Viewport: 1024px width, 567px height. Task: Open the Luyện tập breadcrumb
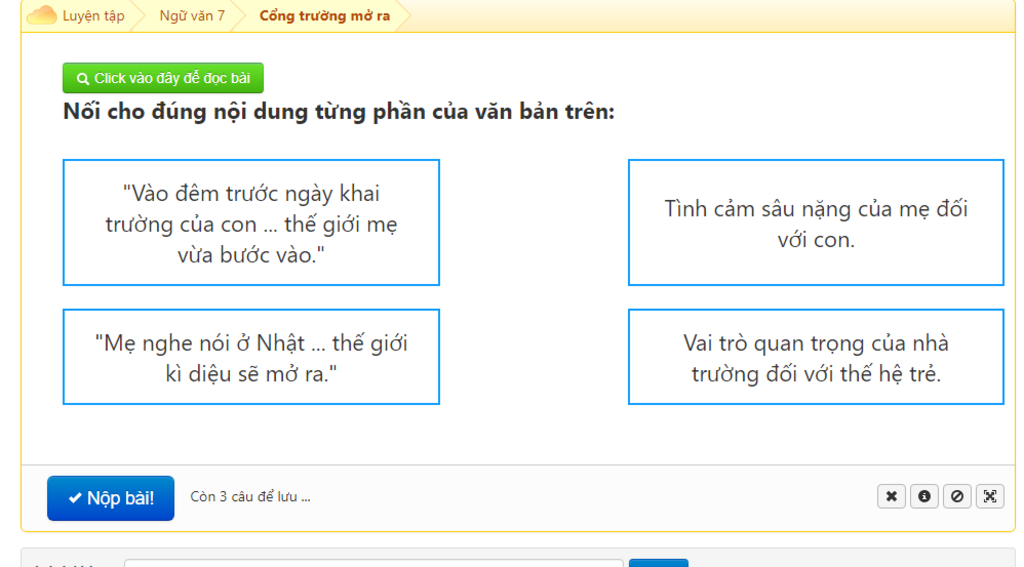[x=93, y=16]
